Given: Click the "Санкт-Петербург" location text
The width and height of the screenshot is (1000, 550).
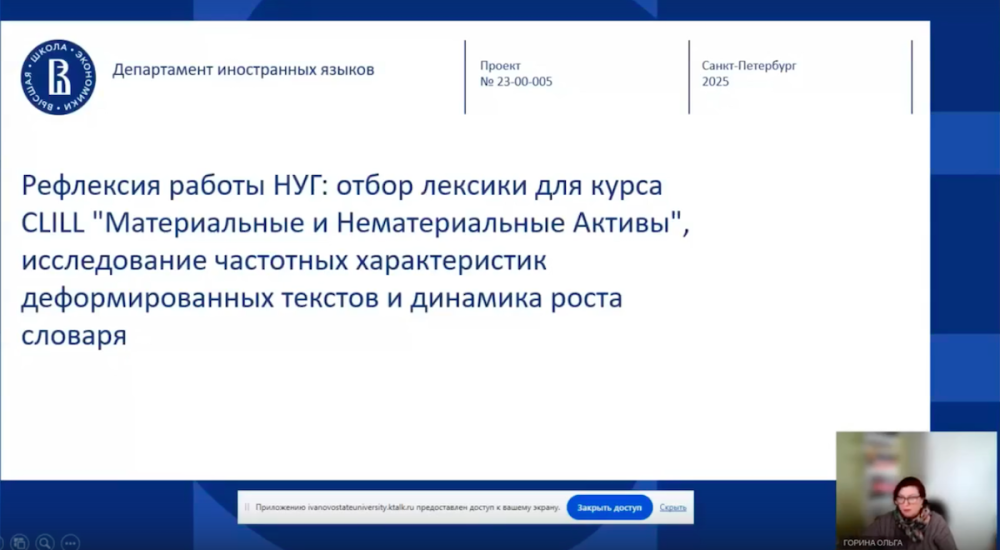Looking at the screenshot, I should tap(749, 65).
